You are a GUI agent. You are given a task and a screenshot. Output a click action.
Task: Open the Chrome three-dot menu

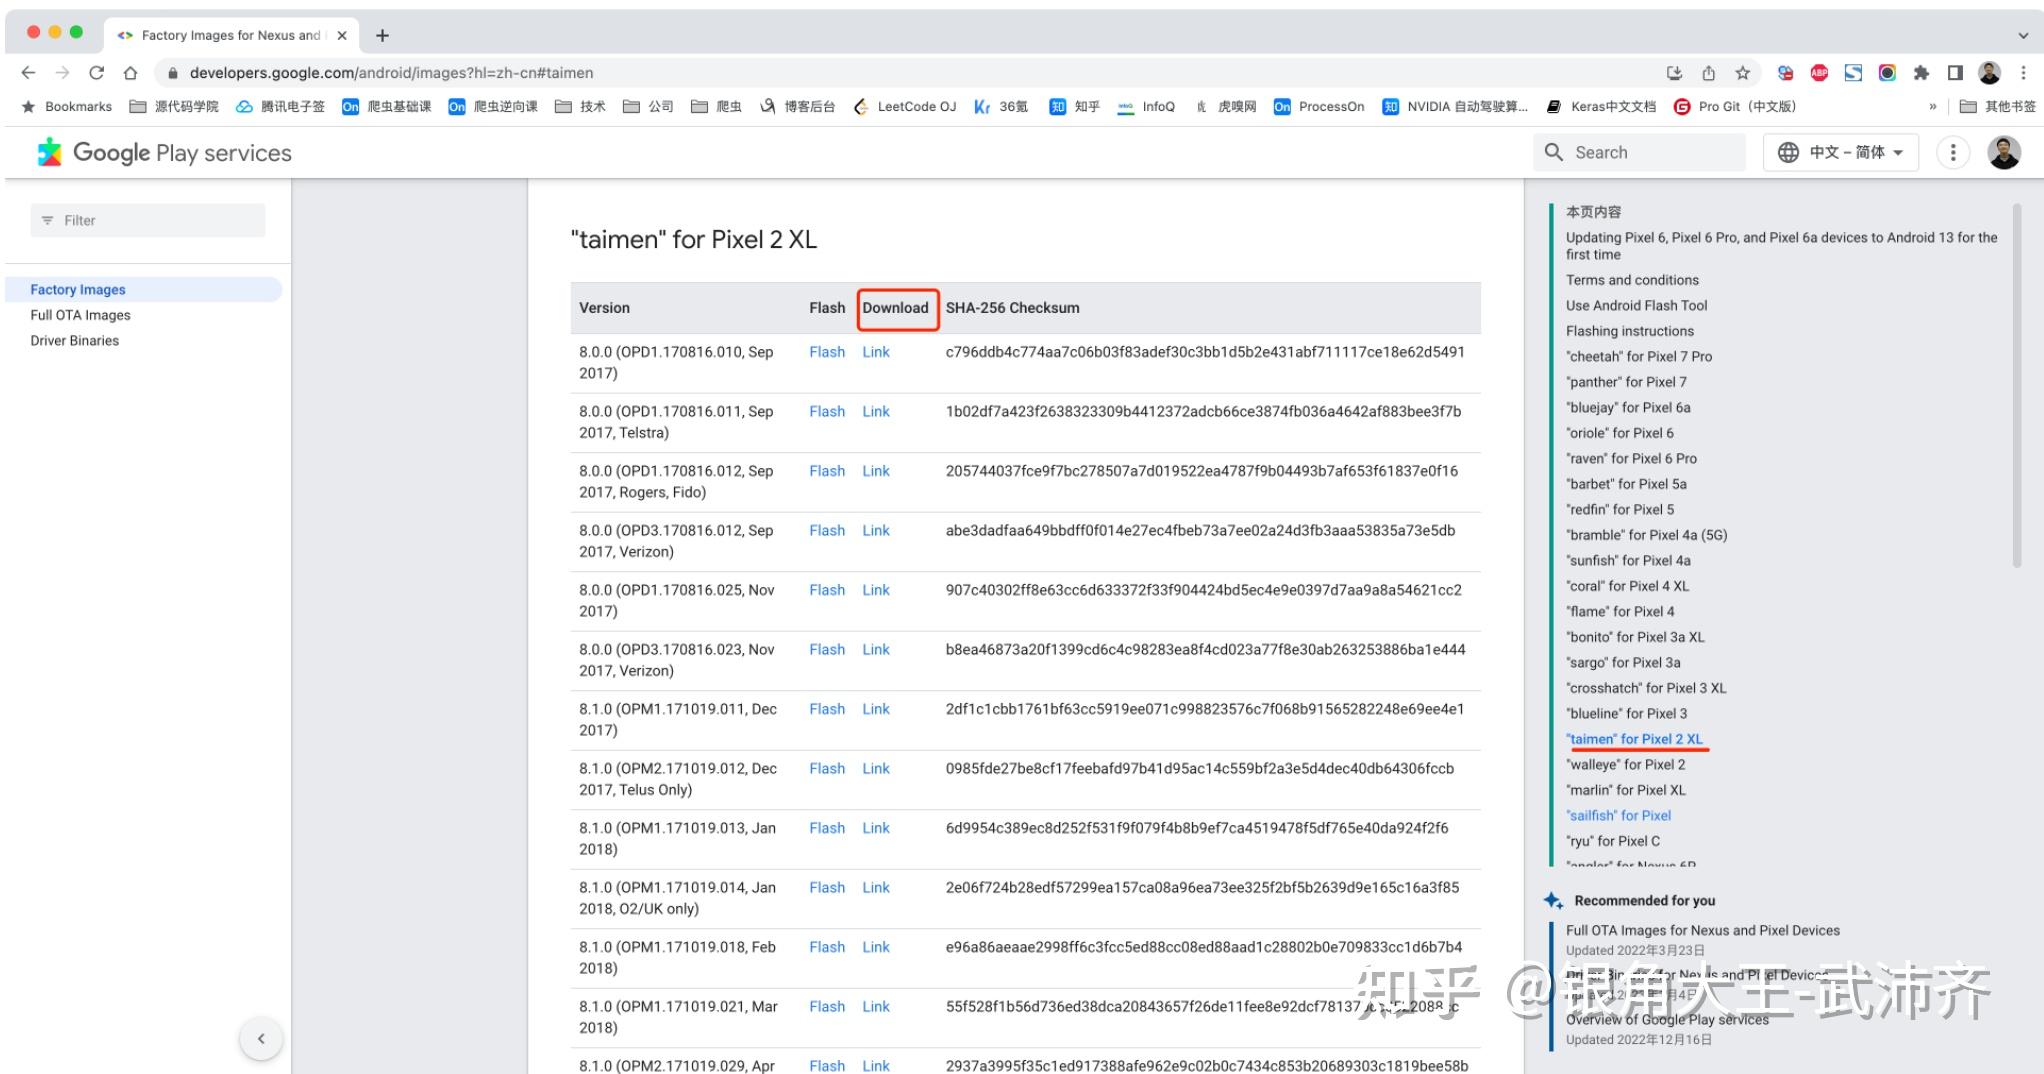click(2023, 73)
